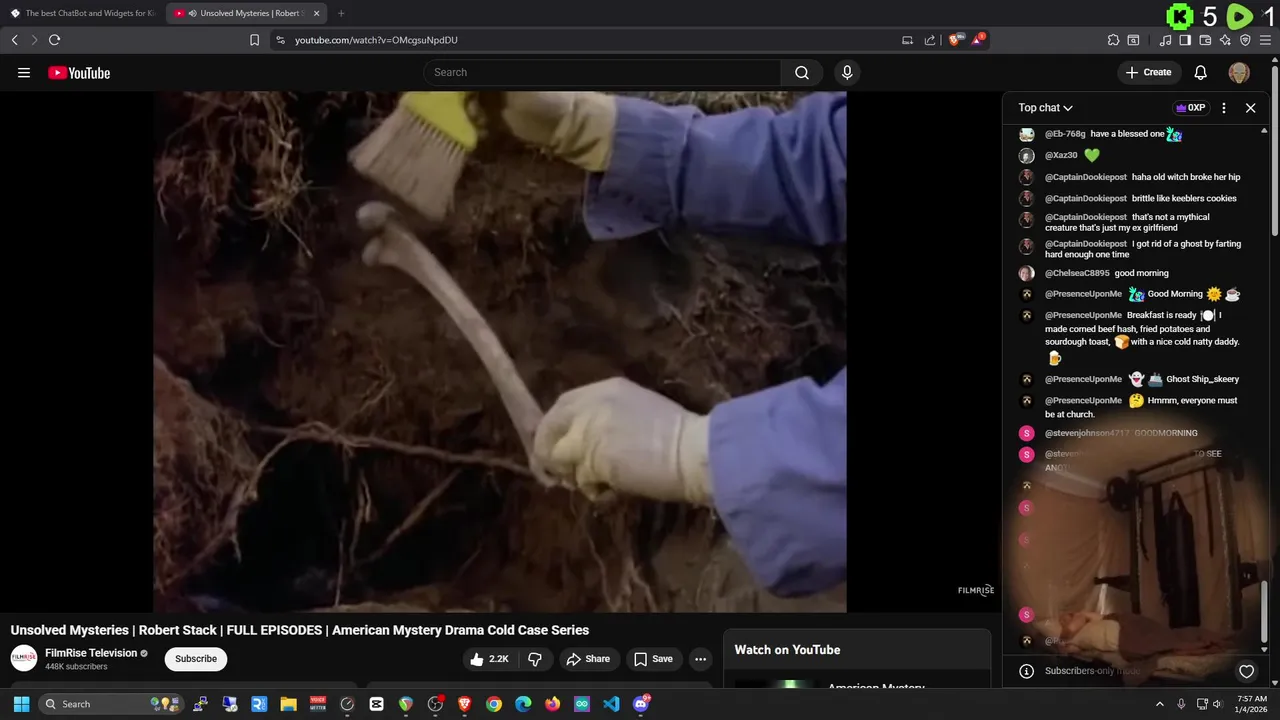The image size is (1280, 720).
Task: Open Brave Wallet icon
Action: tap(1205, 40)
